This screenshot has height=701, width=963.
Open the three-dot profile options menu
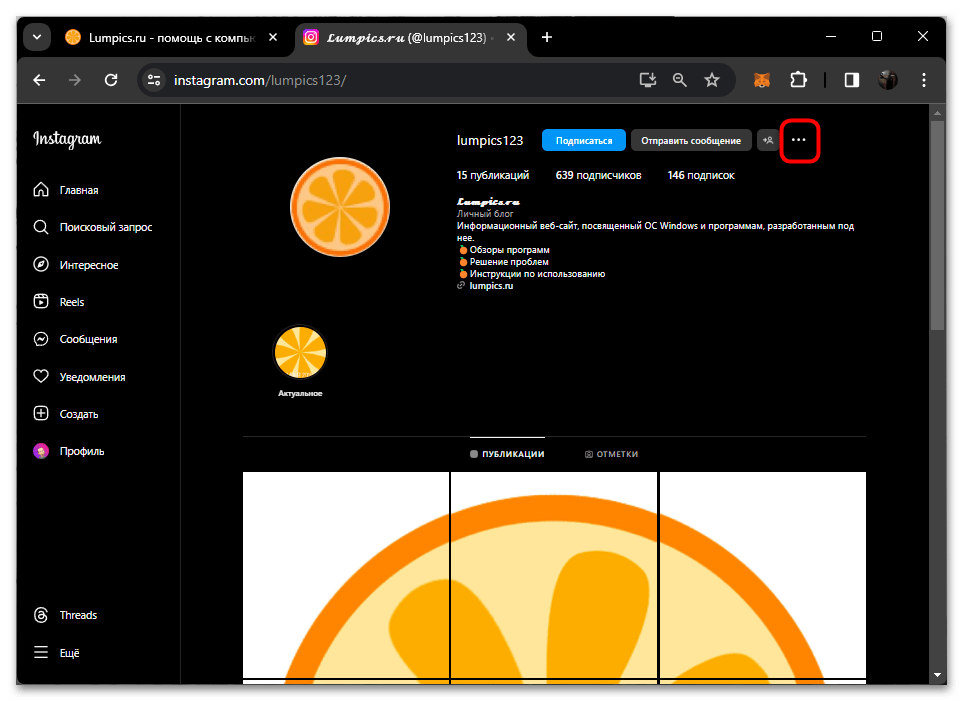click(798, 140)
